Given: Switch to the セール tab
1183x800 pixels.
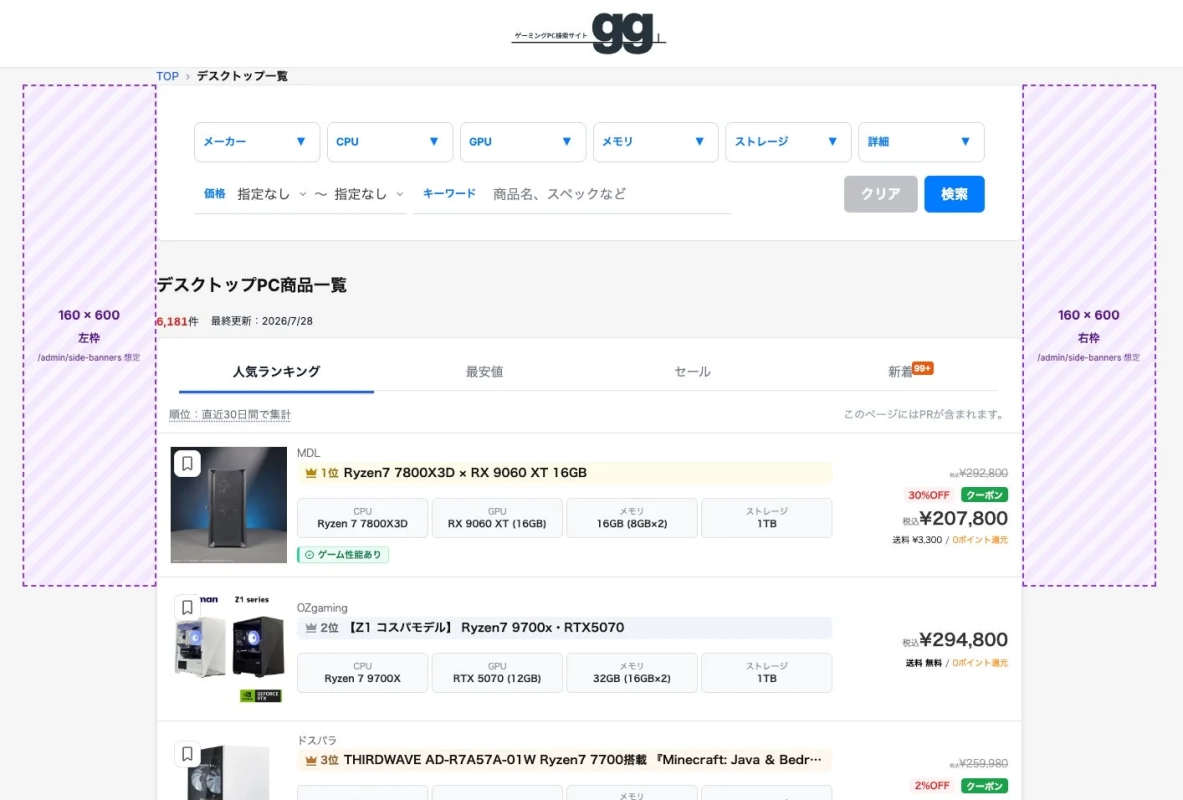Looking at the screenshot, I should [x=693, y=371].
